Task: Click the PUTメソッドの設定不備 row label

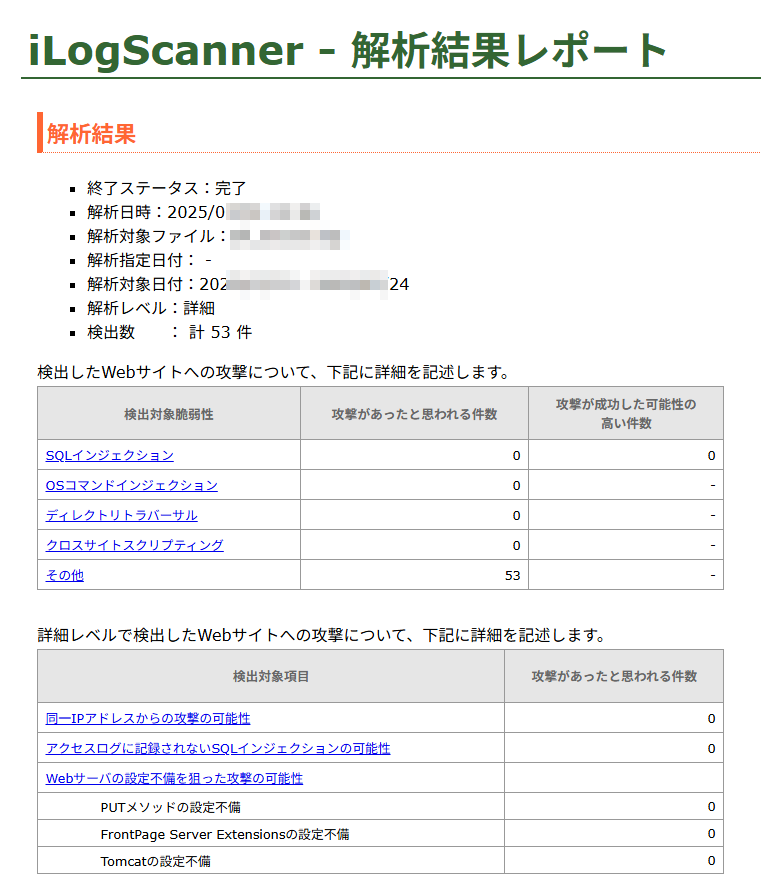Action: 170,807
